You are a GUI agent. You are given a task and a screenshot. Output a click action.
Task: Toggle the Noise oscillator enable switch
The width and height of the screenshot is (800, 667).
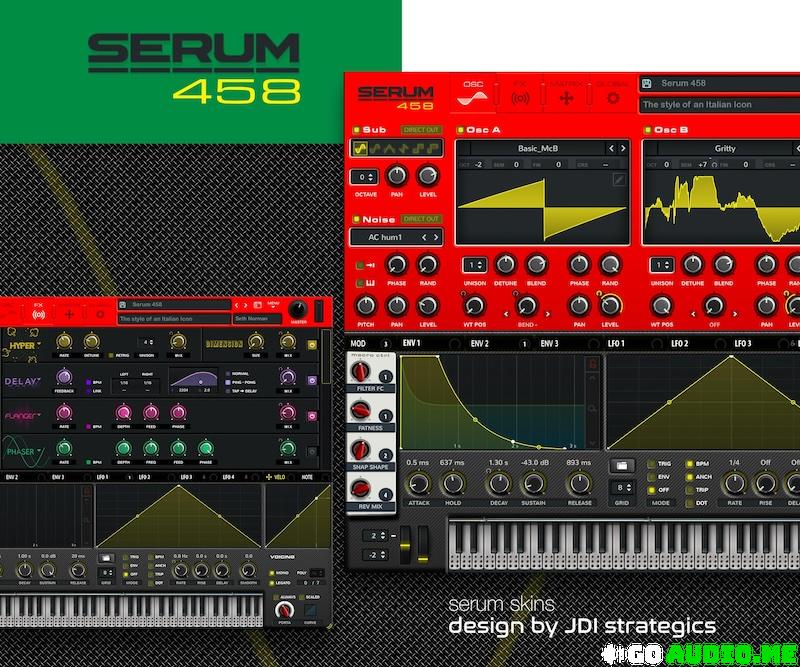[x=357, y=219]
